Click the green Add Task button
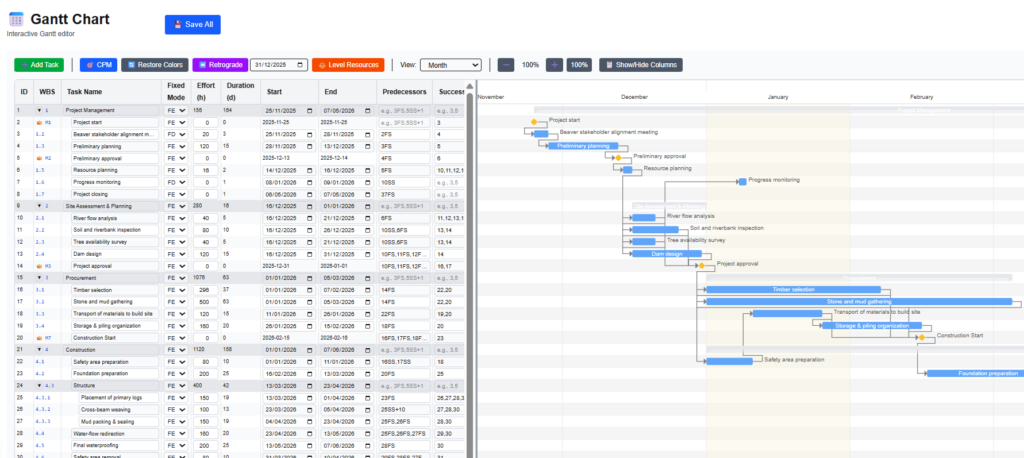 tap(39, 65)
